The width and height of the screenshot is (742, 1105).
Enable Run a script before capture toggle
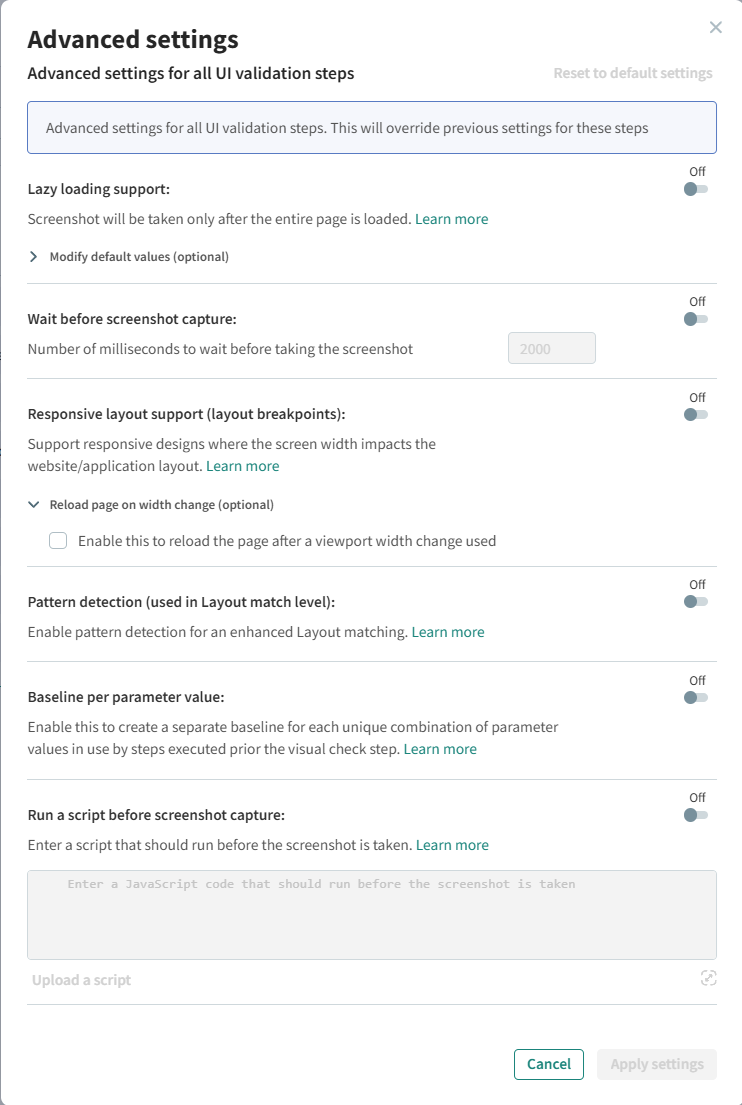coord(696,815)
